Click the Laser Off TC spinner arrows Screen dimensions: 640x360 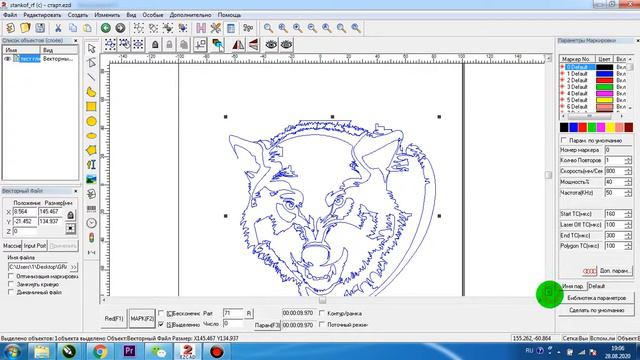pos(628,225)
